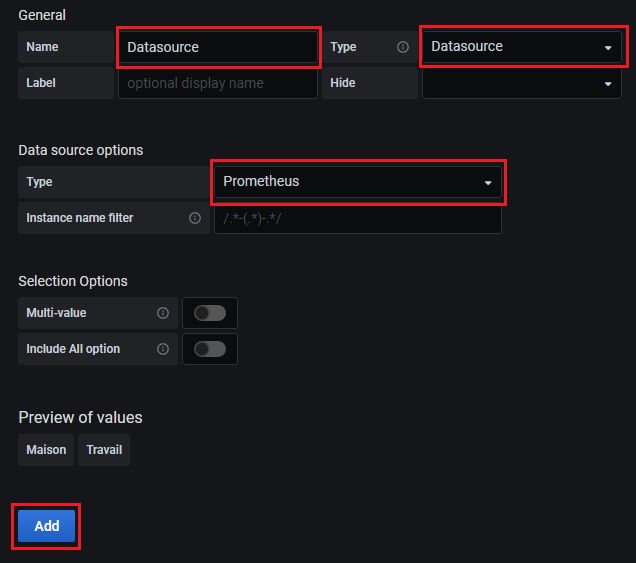Open the Prometheus data source type dropdown
Screen dimensions: 636x563
pos(357,182)
